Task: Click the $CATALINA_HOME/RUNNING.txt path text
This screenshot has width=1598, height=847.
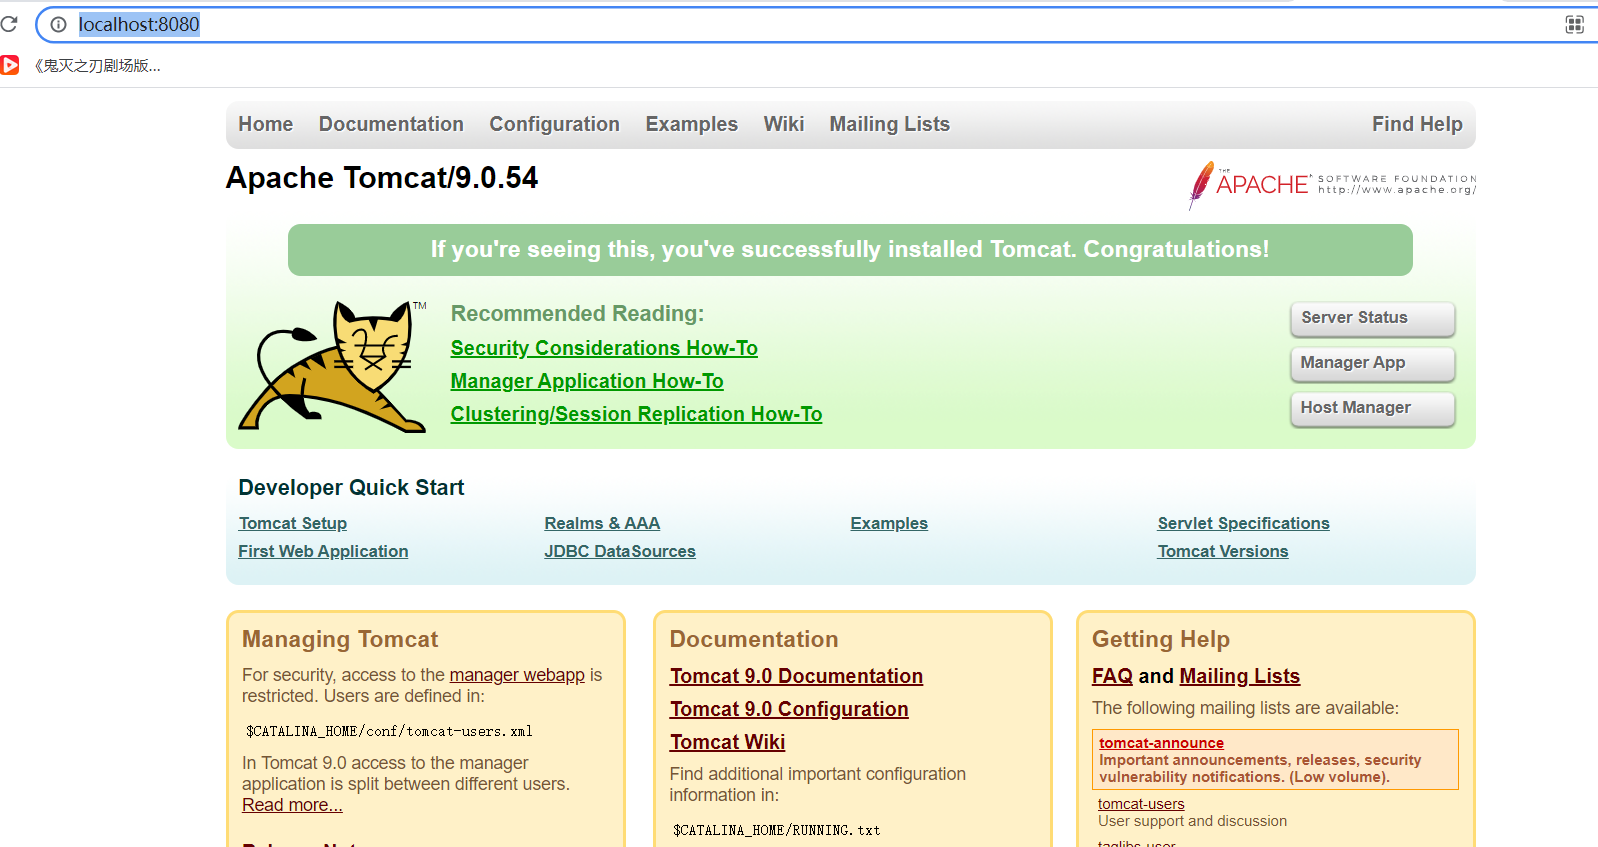Action: [x=777, y=830]
